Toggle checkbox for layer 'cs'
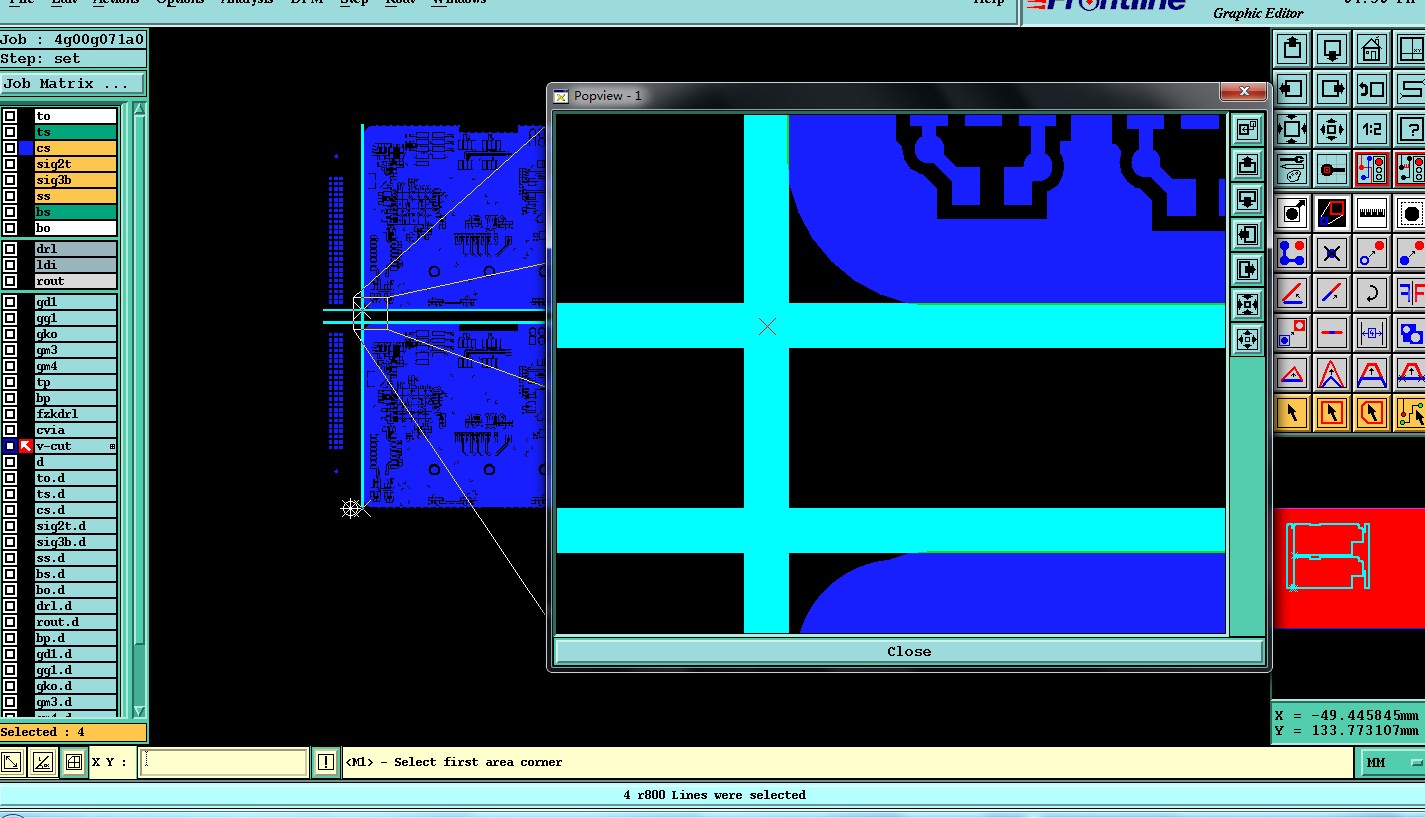 pos(10,148)
